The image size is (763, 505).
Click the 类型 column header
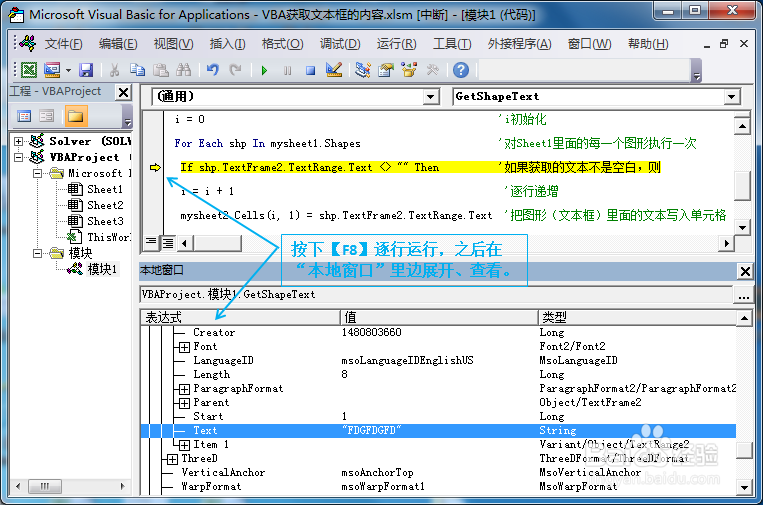(x=637, y=318)
